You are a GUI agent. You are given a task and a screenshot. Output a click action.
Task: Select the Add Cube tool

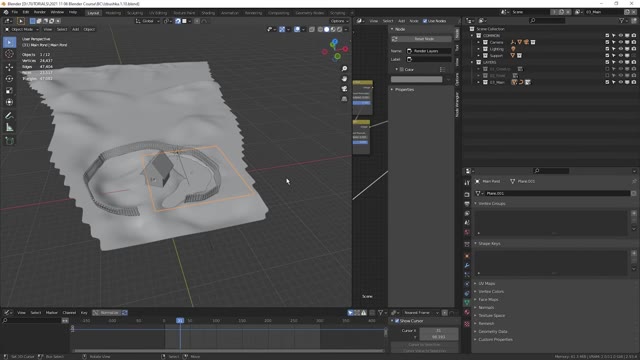point(9,141)
